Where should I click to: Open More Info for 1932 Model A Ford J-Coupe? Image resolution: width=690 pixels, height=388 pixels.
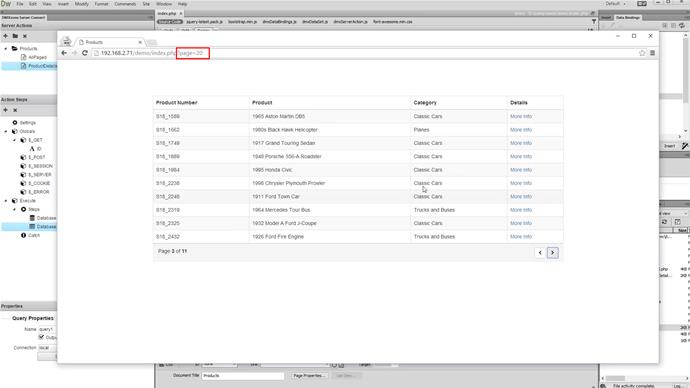(x=521, y=223)
